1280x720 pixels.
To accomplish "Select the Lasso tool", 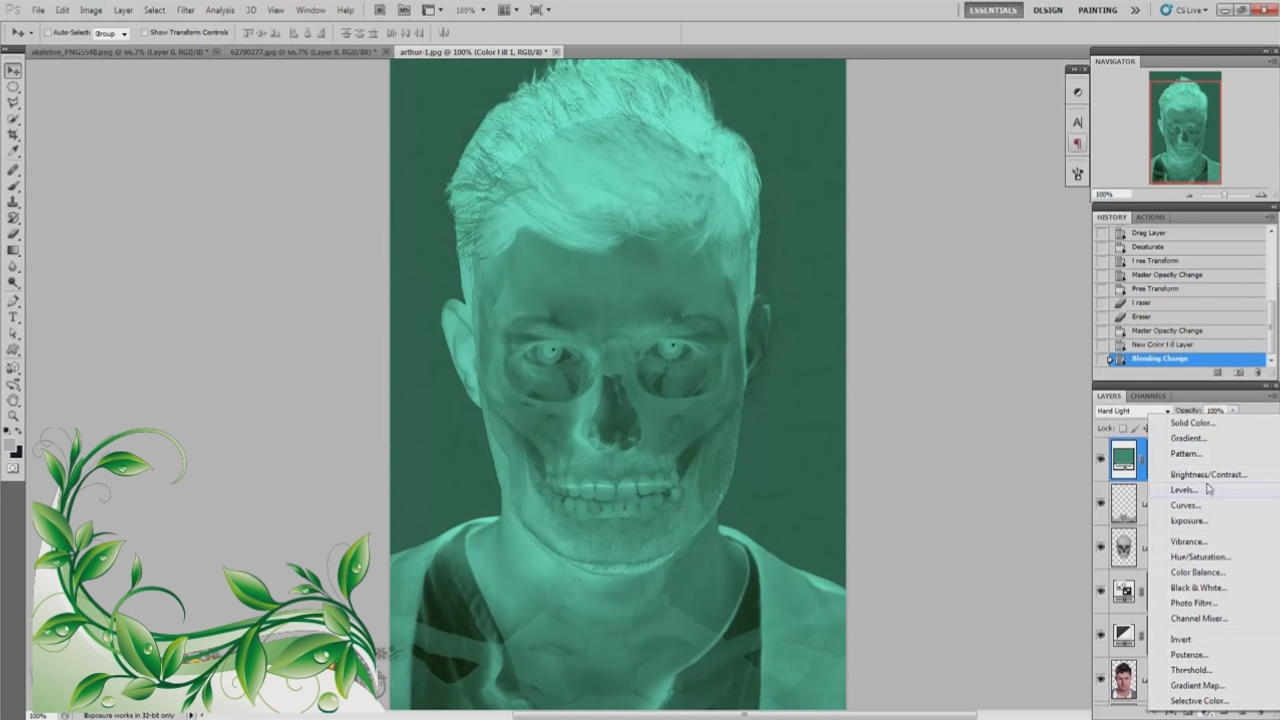I will pos(13,103).
